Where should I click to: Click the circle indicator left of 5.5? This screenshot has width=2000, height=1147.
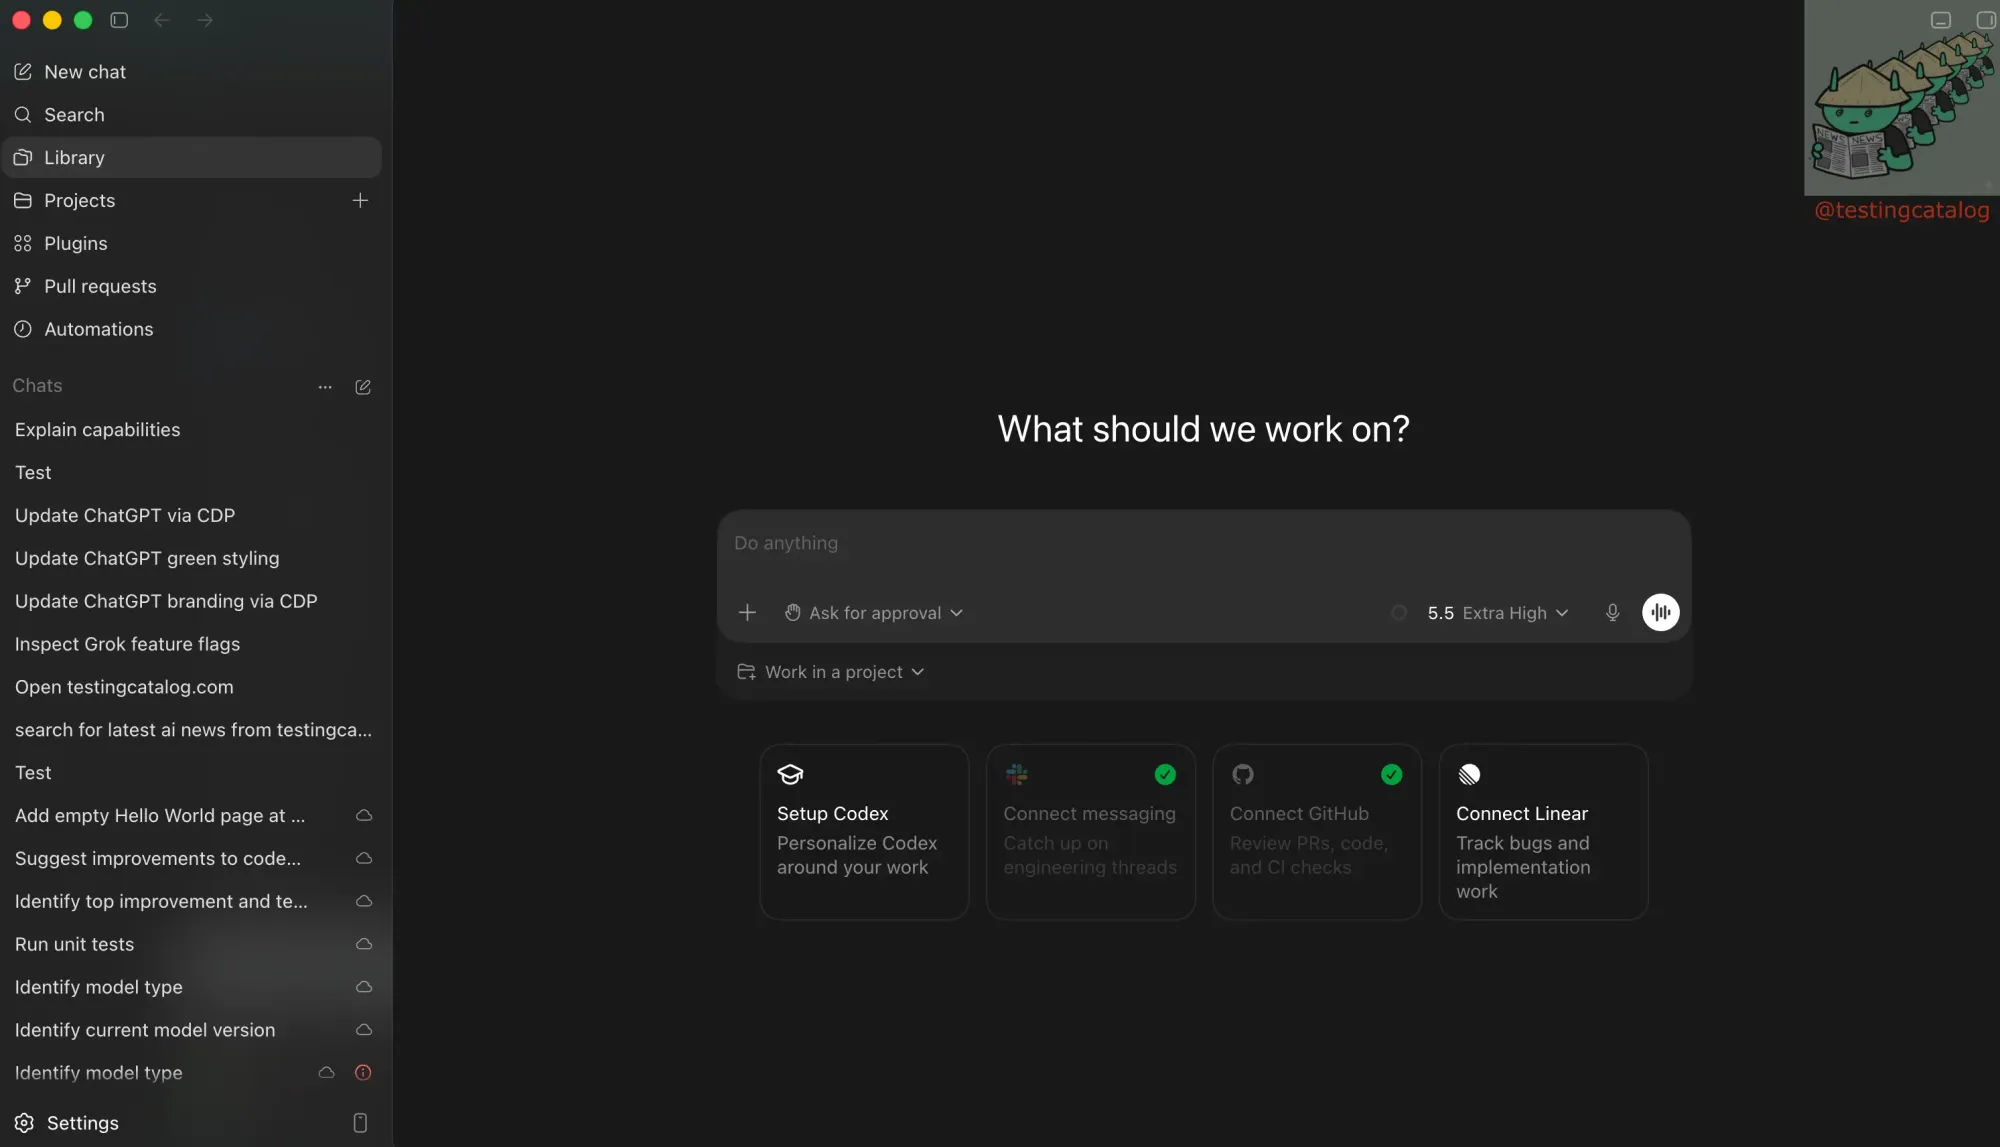[1399, 613]
